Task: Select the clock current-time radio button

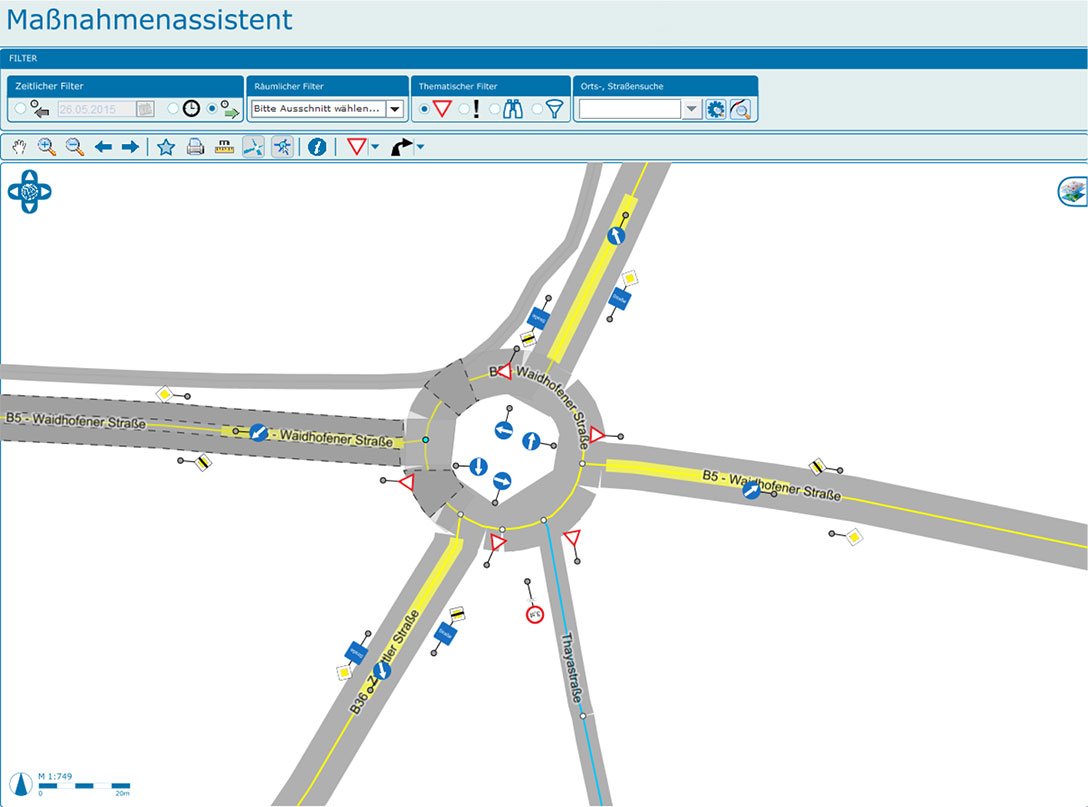Action: [173, 108]
